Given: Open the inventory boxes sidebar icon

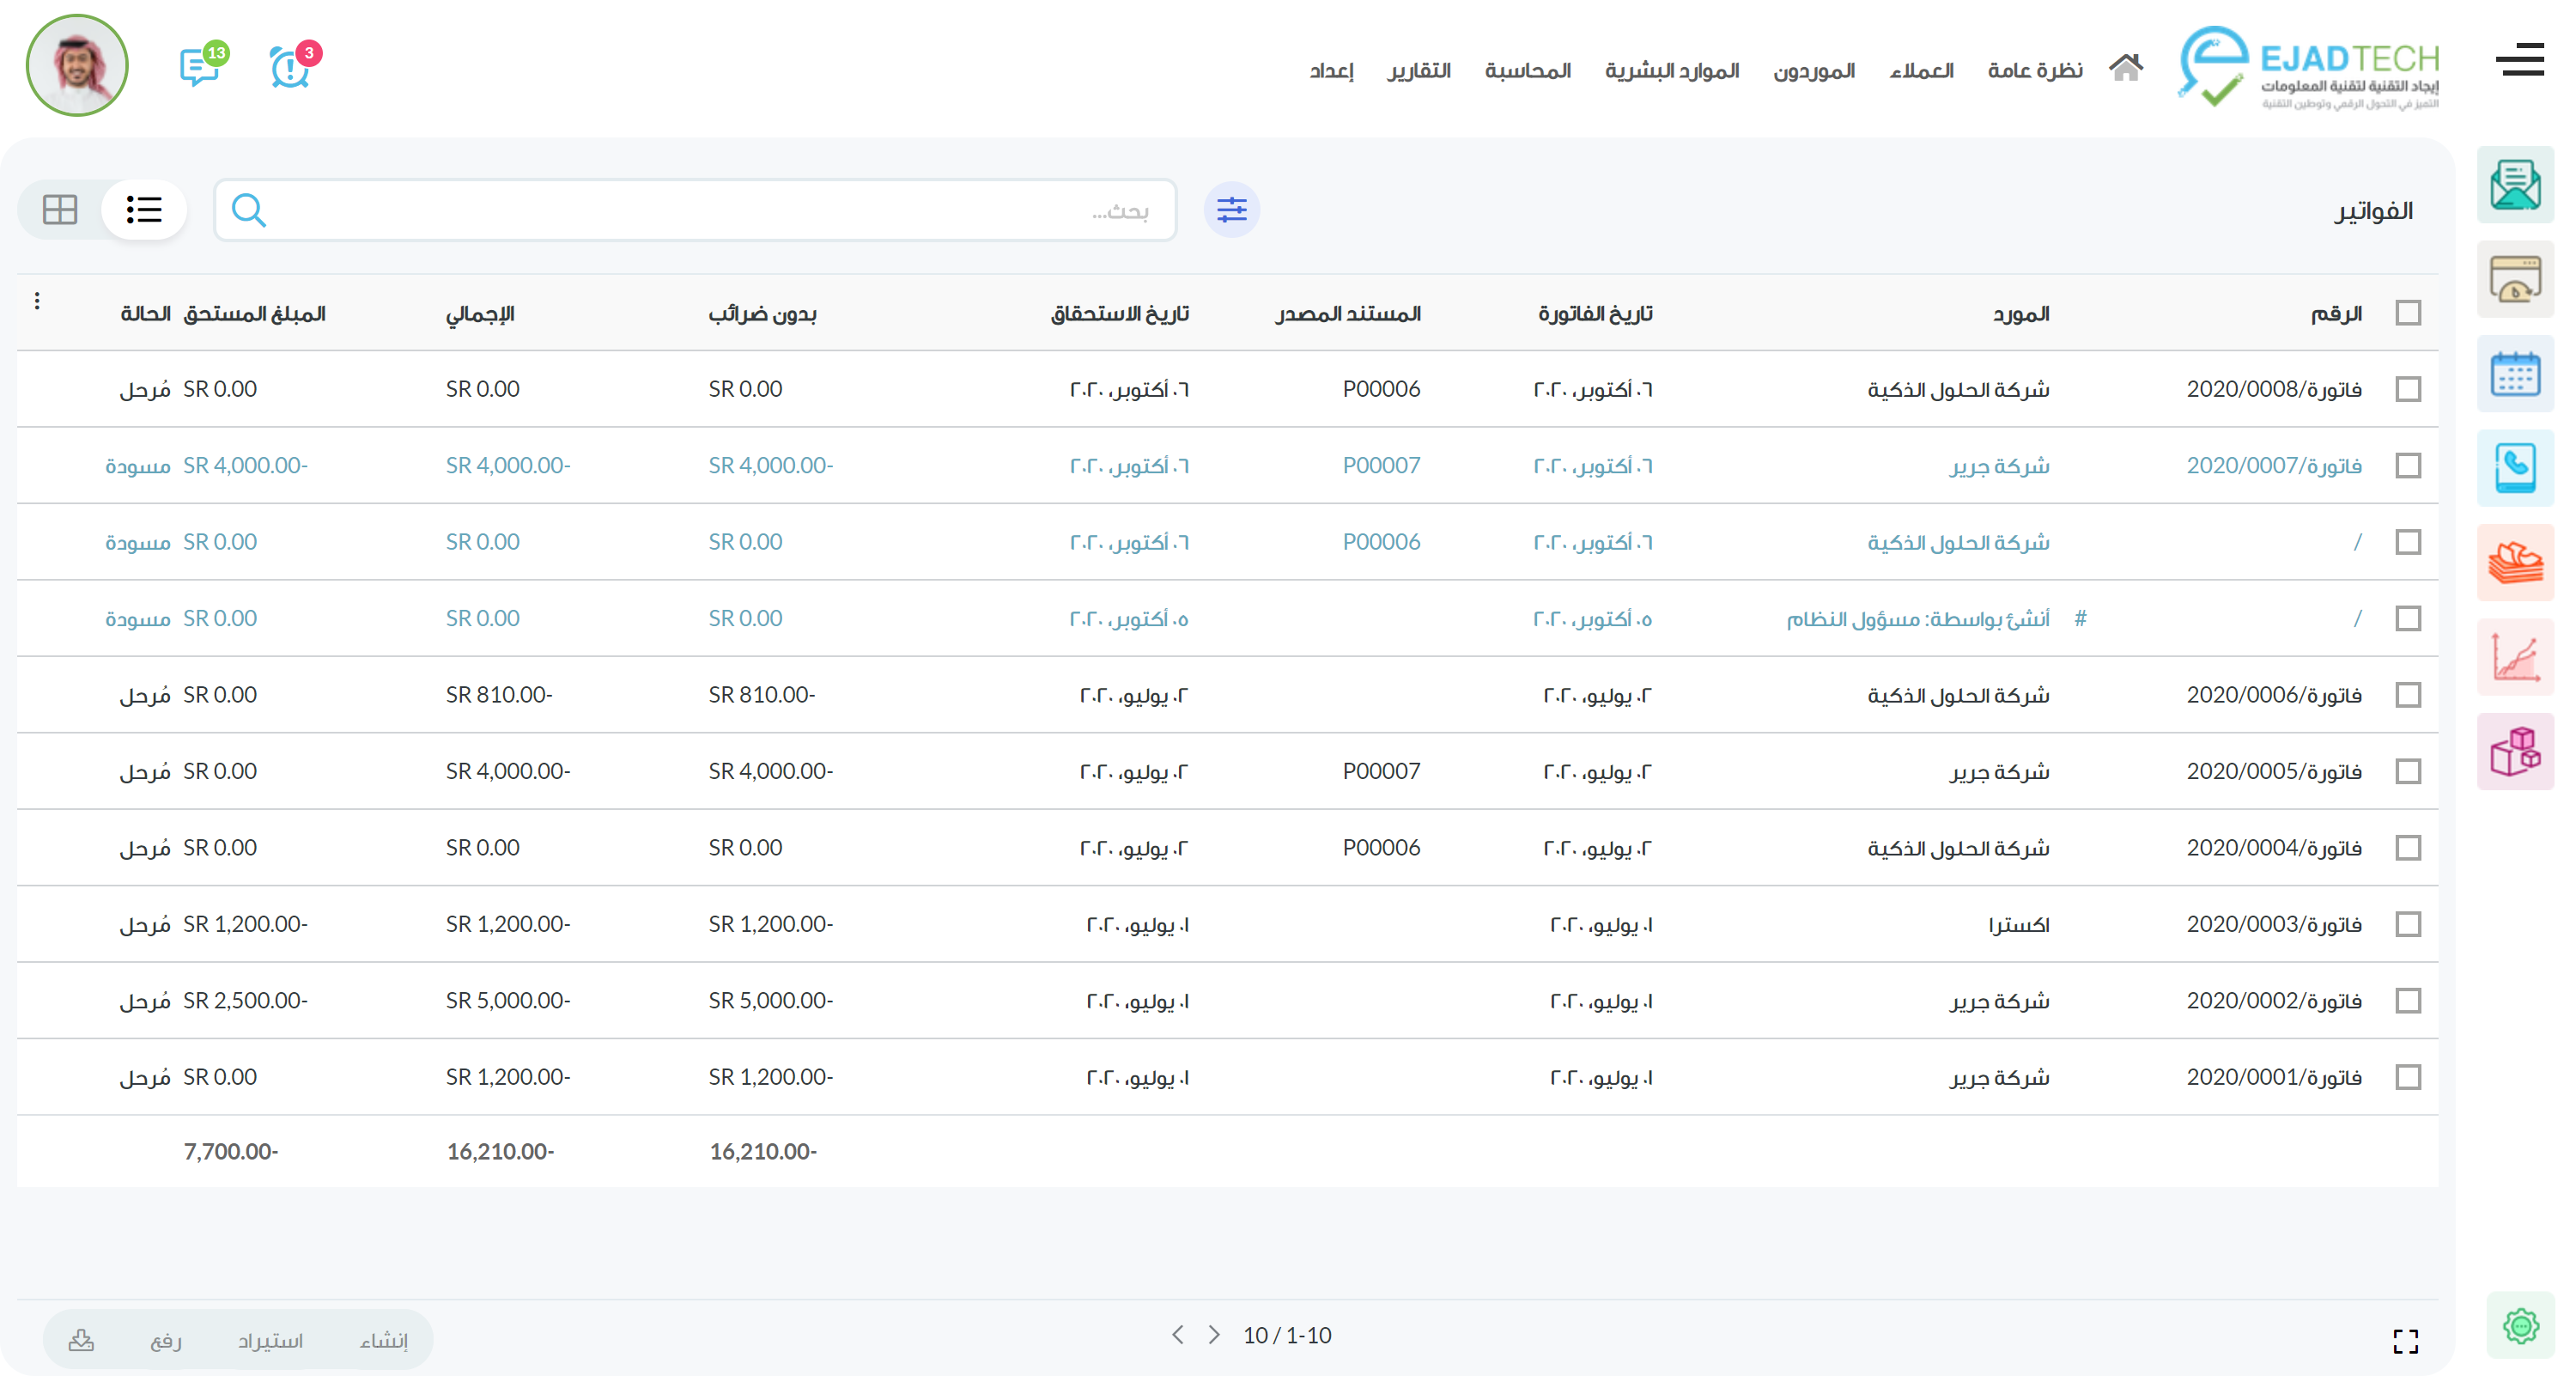Looking at the screenshot, I should click(2515, 751).
